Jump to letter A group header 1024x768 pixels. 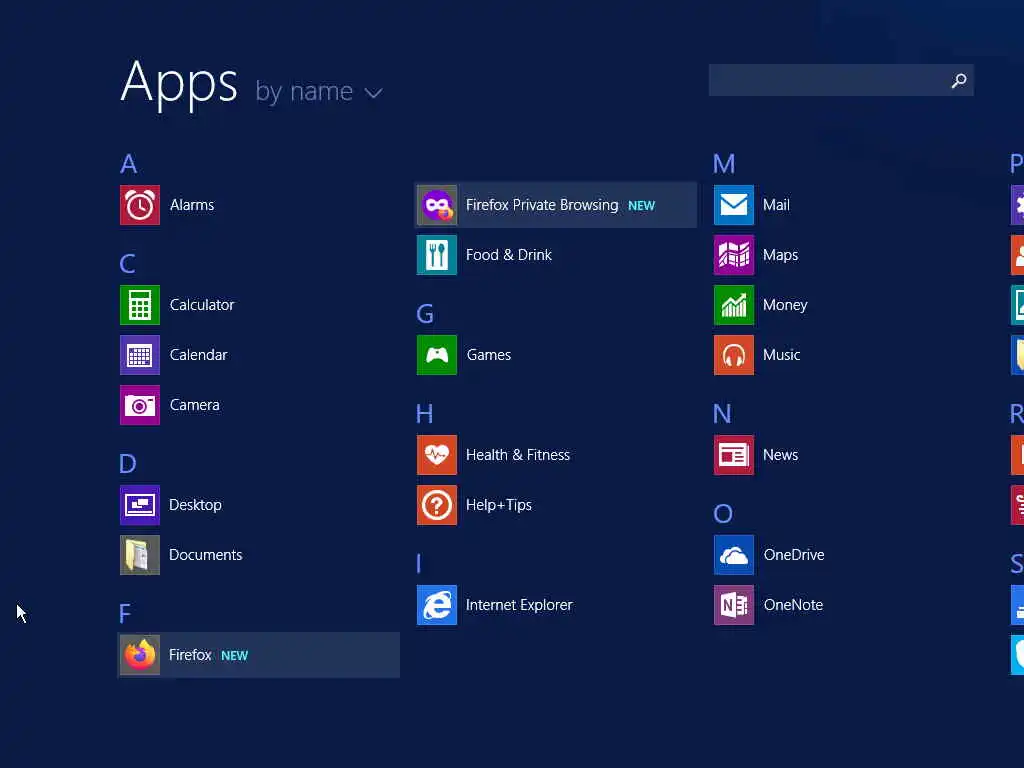129,163
